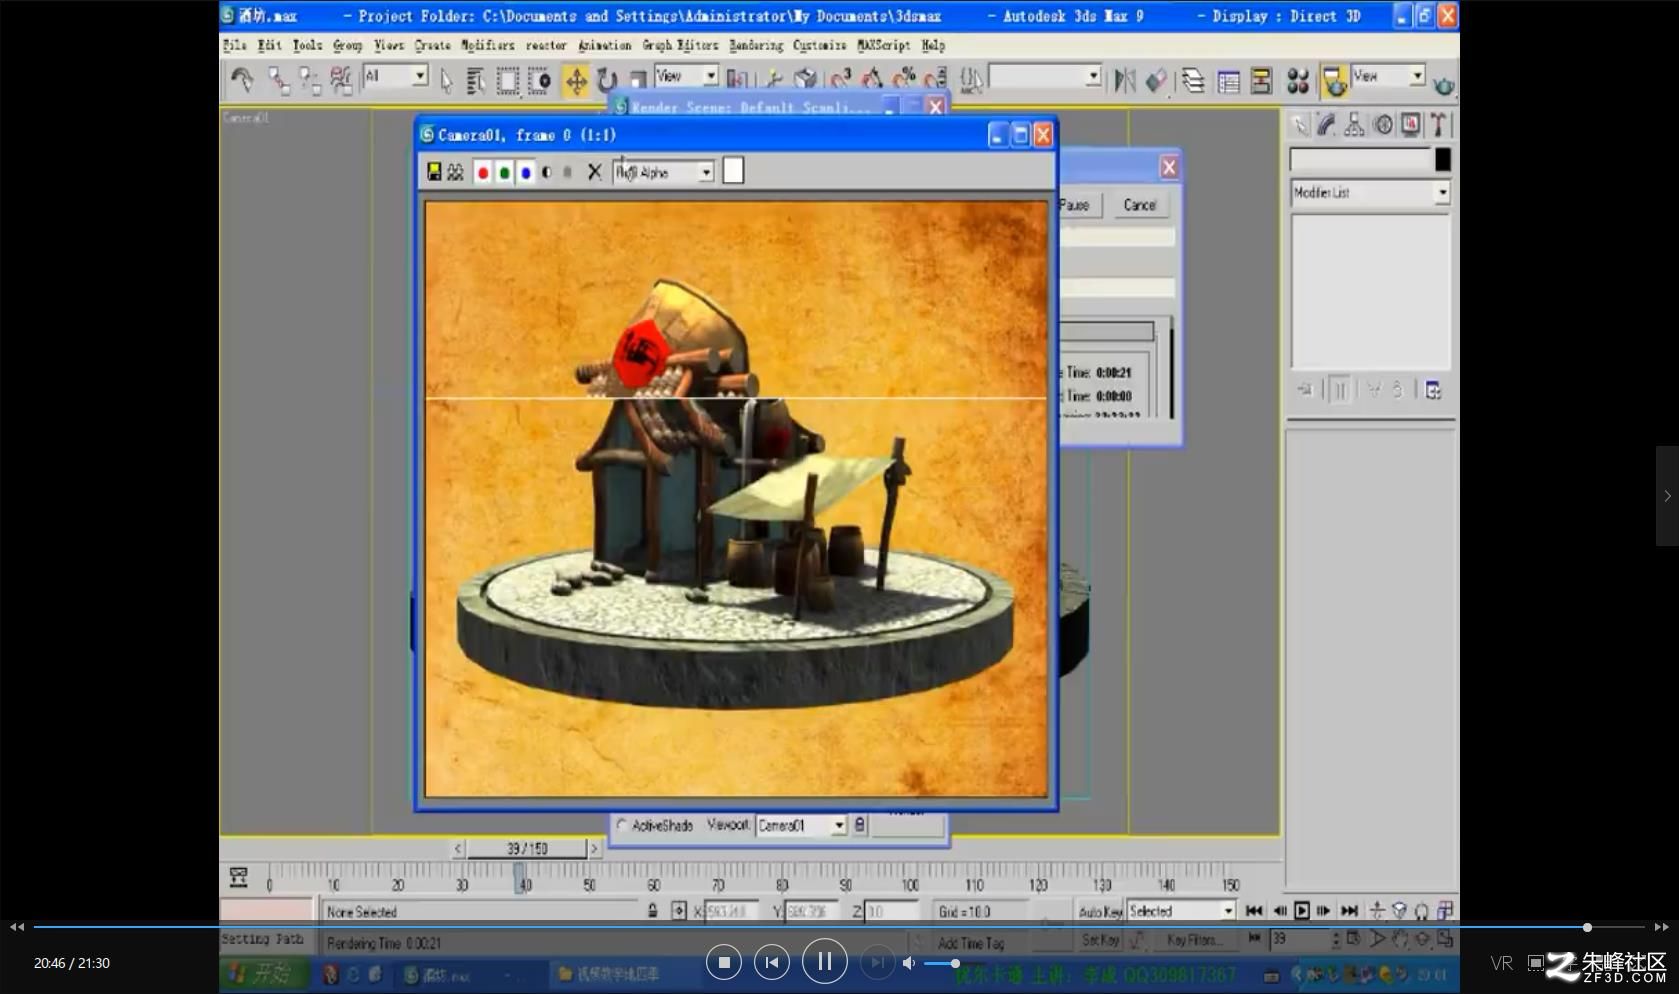Open the Graph Editors menu
Screen dimensions: 1679x994
pos(680,45)
